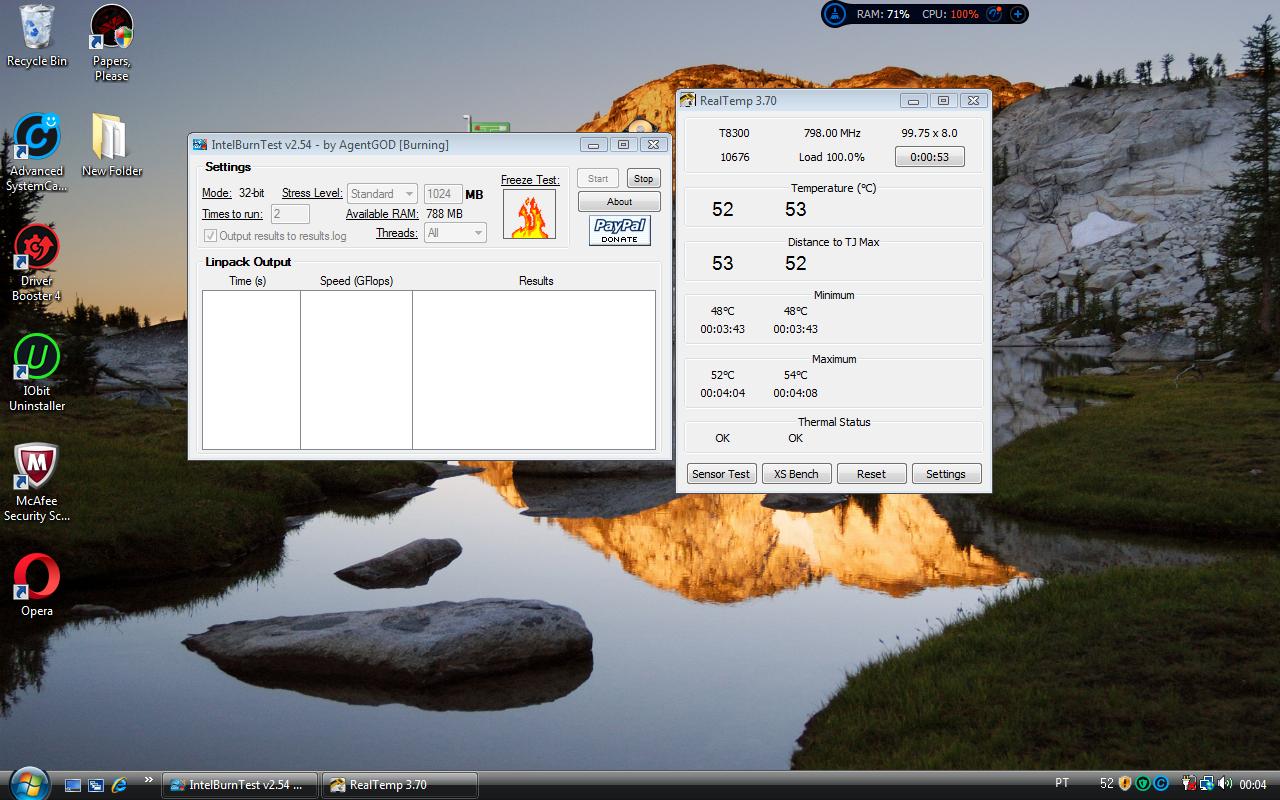Click the flame Freeze Test image
Image resolution: width=1280 pixels, height=800 pixels.
(529, 214)
